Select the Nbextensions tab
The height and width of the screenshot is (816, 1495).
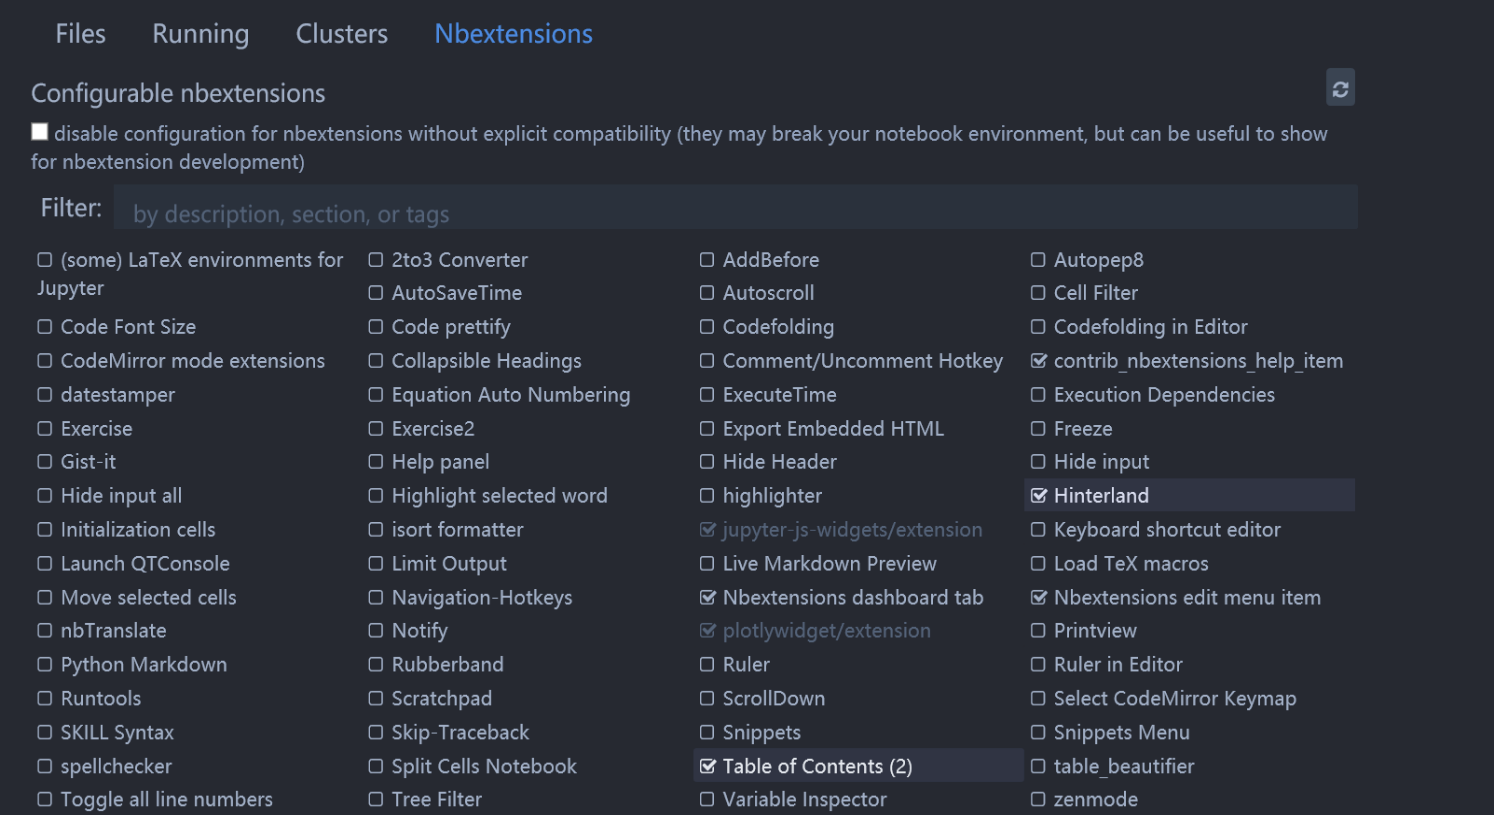tap(513, 34)
